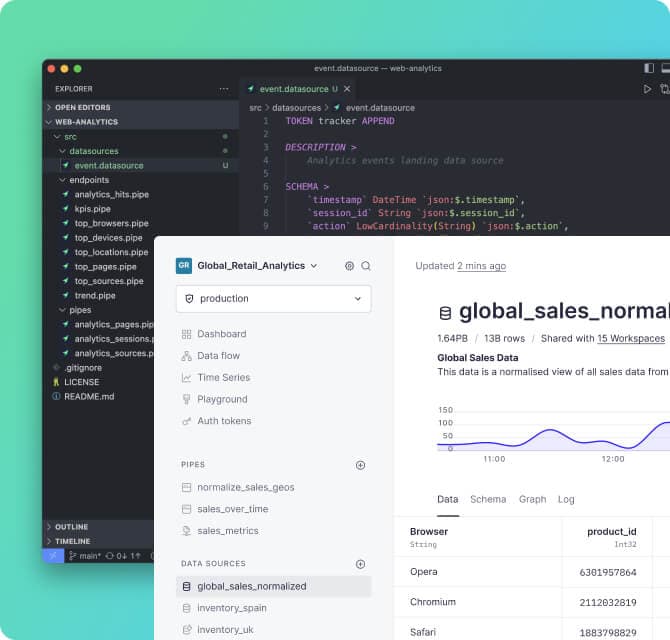Viewport: 670px width, 640px height.
Task: Open top_browsers.pipe file
Action: pos(111,223)
